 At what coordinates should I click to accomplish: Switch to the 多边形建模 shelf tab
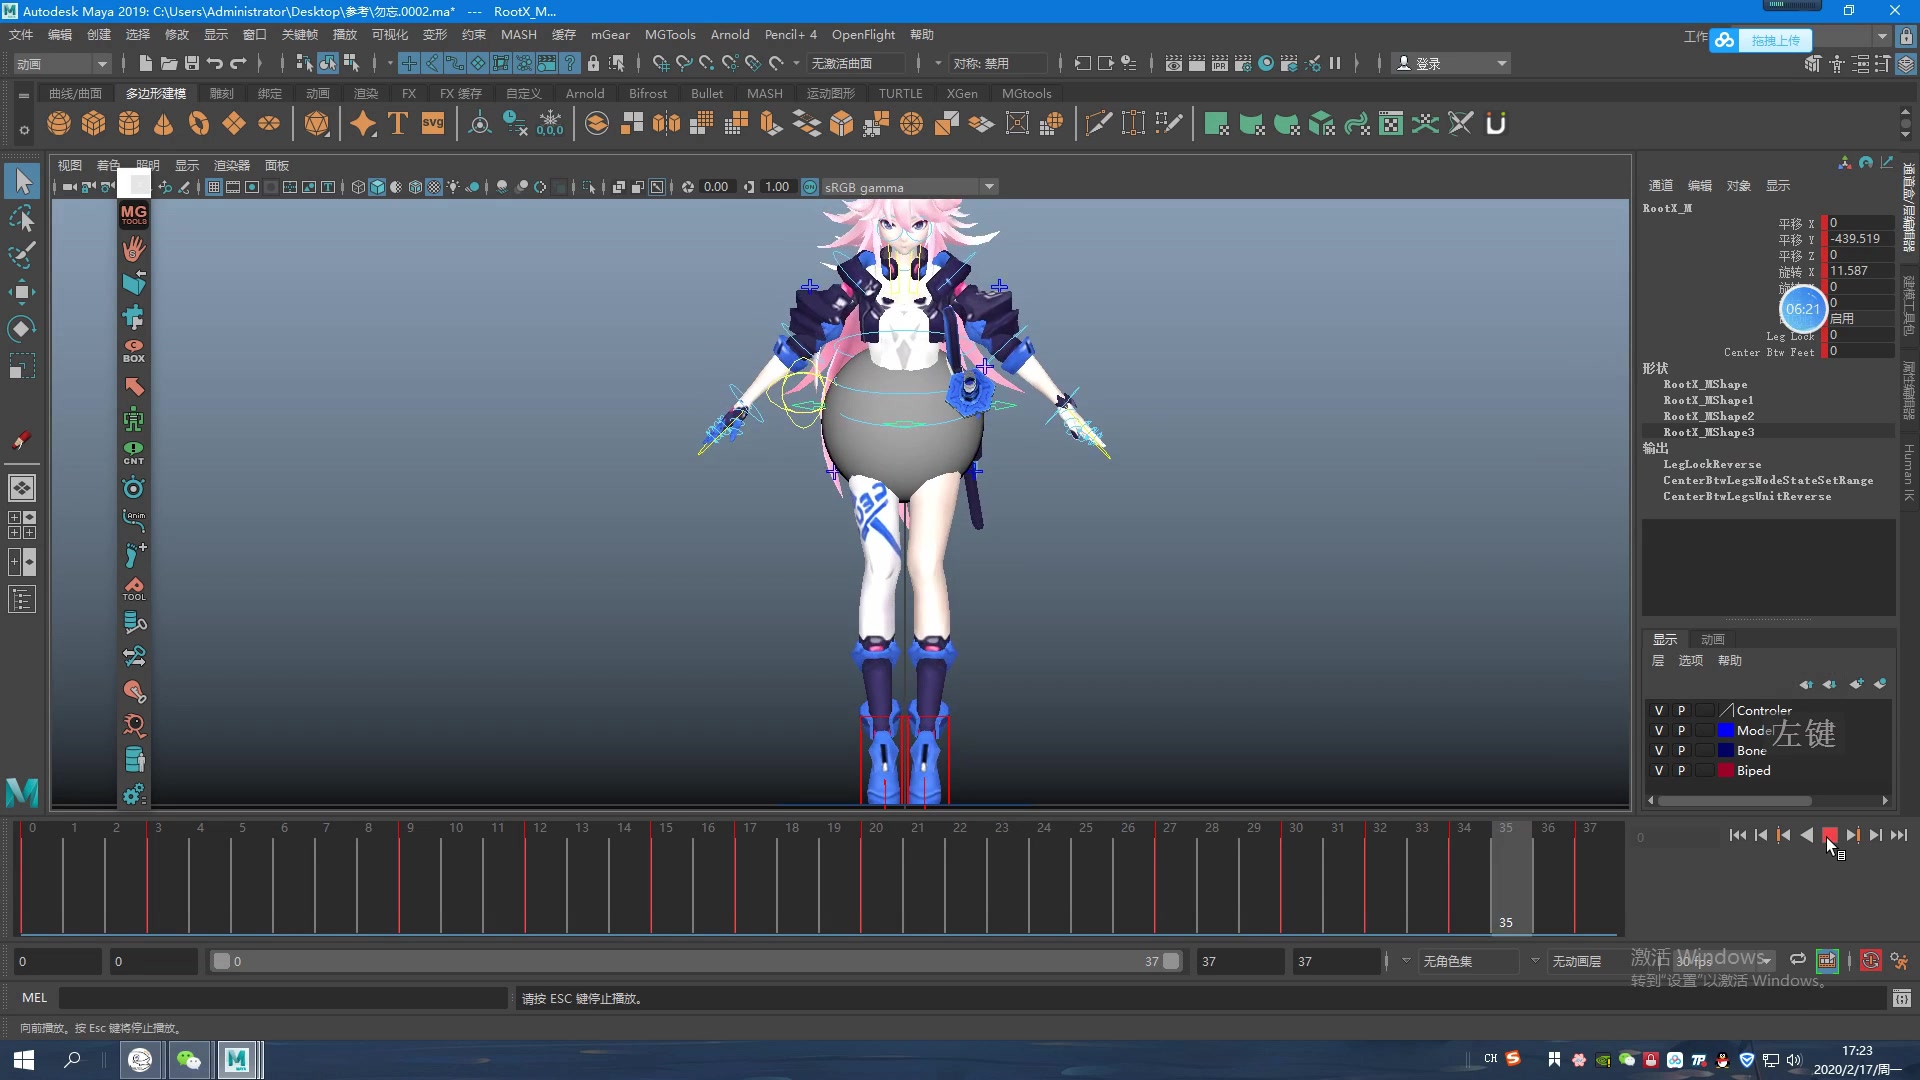click(x=156, y=93)
